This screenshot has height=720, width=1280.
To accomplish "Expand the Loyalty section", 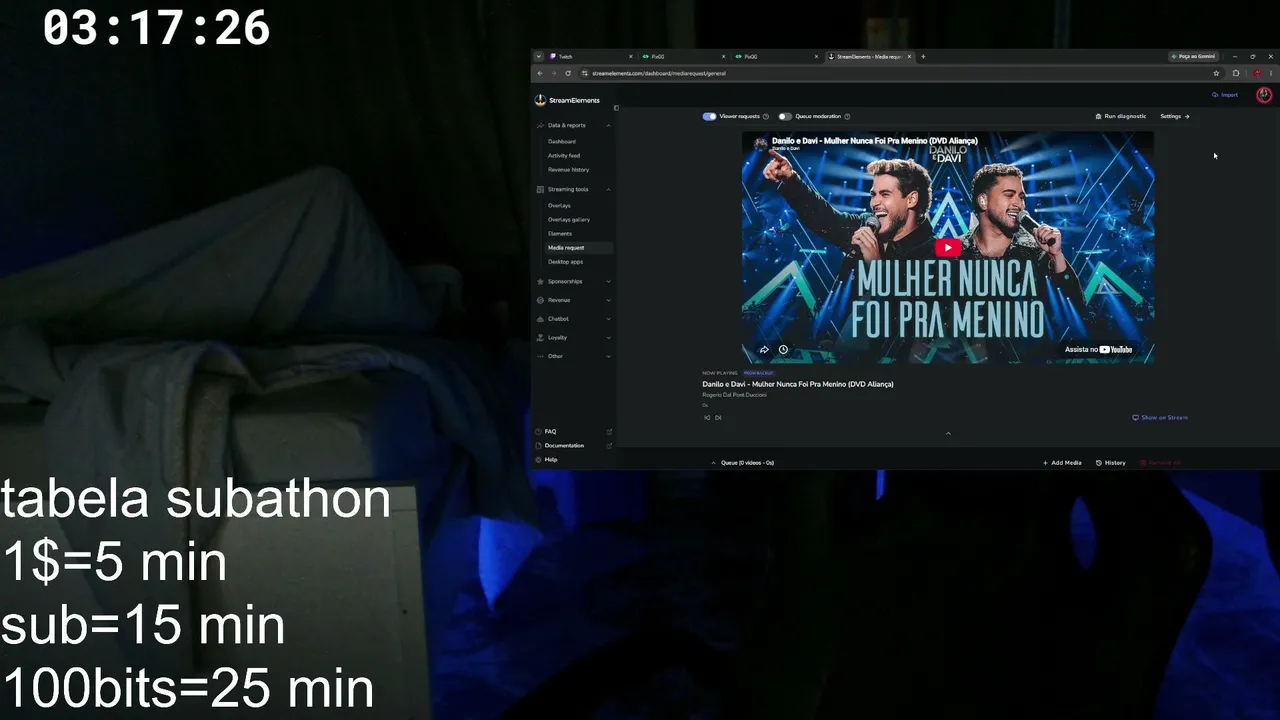I will point(573,338).
